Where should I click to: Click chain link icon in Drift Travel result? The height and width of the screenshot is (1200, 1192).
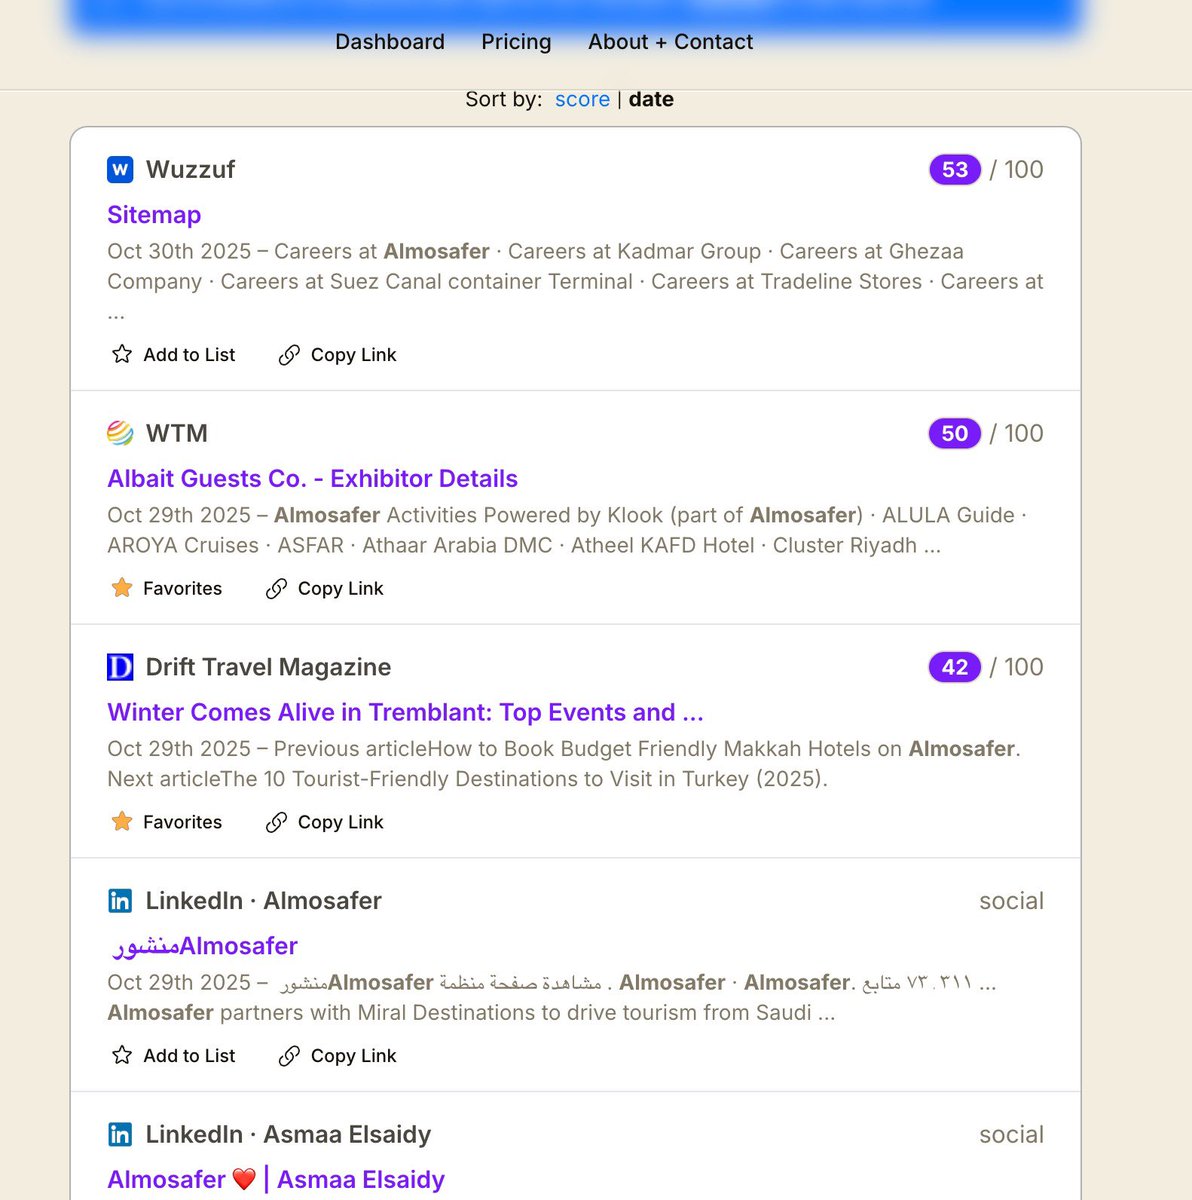click(x=276, y=822)
